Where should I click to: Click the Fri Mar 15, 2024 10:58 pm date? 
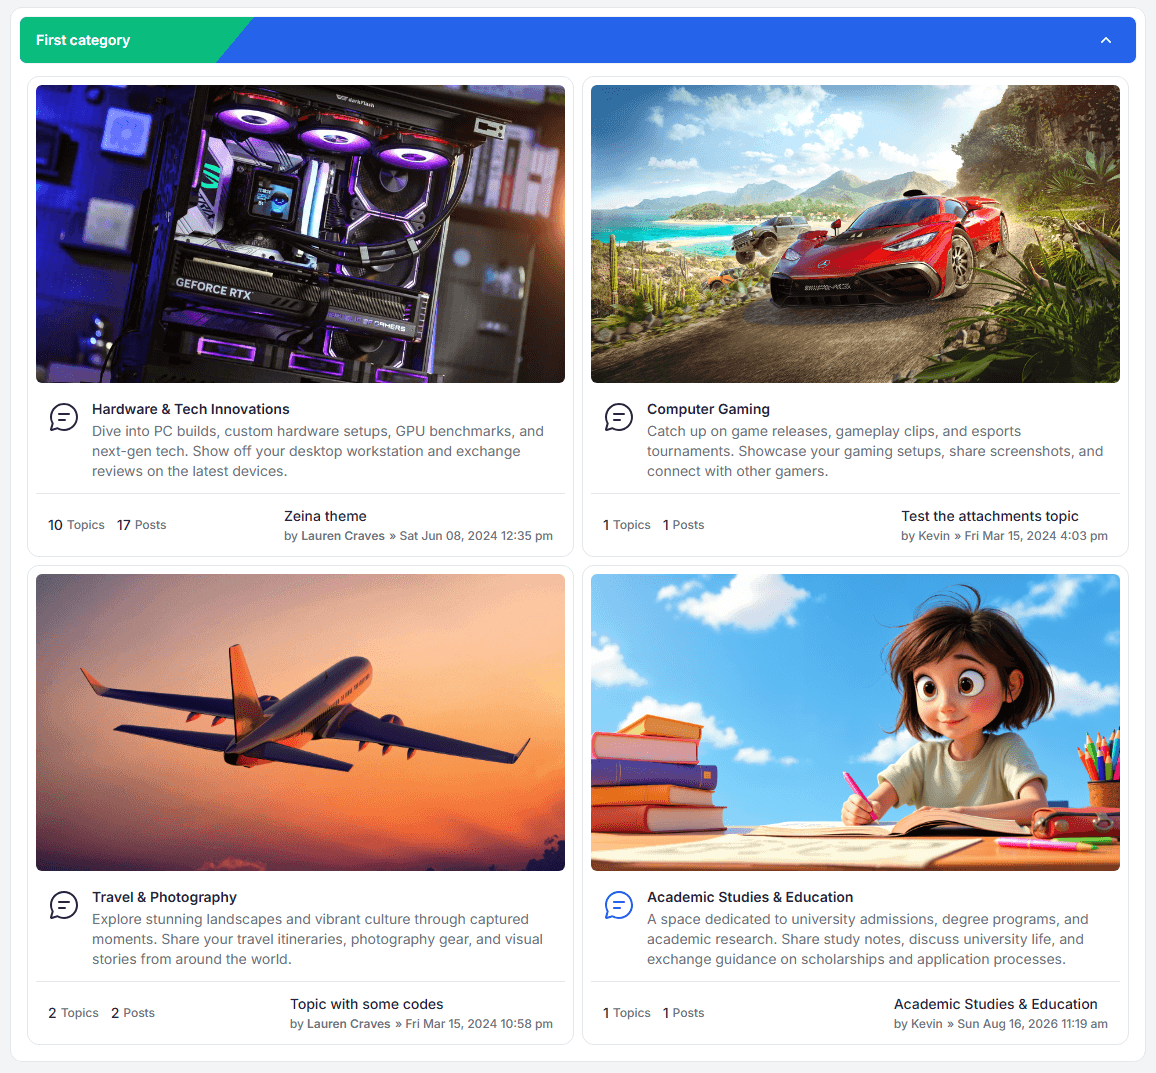478,1024
